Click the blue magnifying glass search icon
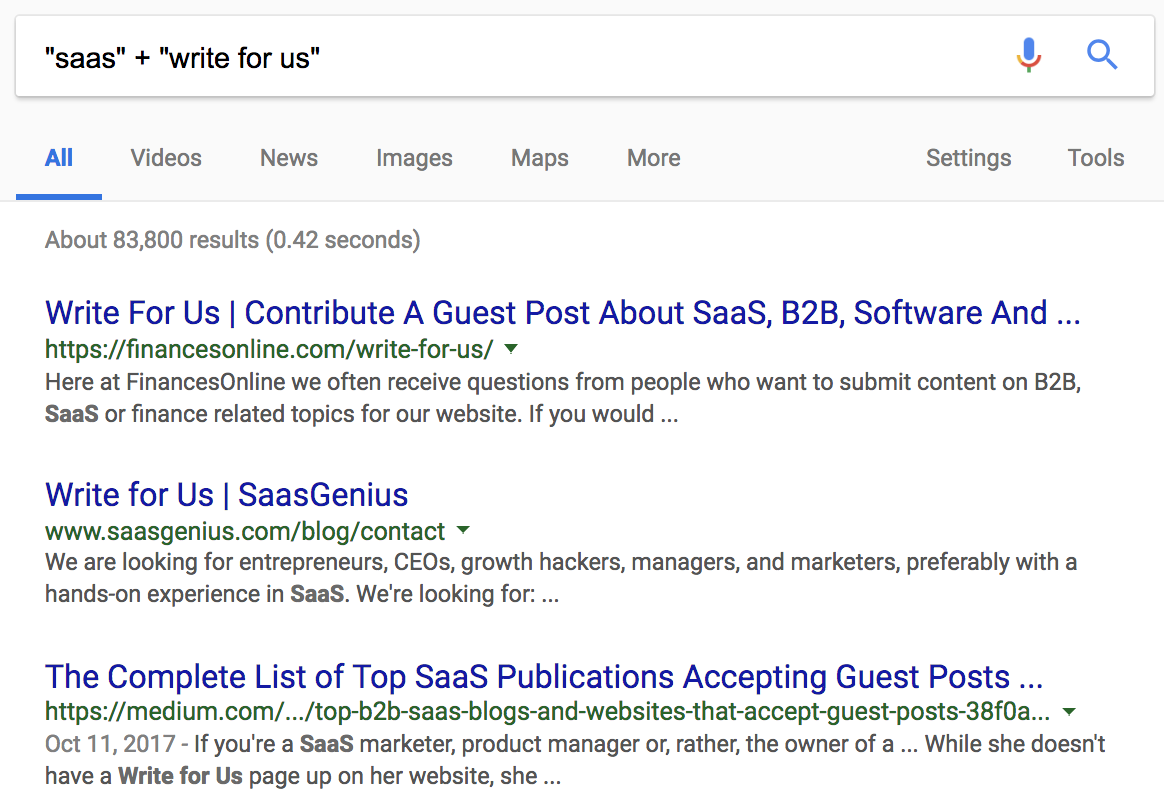The width and height of the screenshot is (1164, 804). tap(1102, 55)
